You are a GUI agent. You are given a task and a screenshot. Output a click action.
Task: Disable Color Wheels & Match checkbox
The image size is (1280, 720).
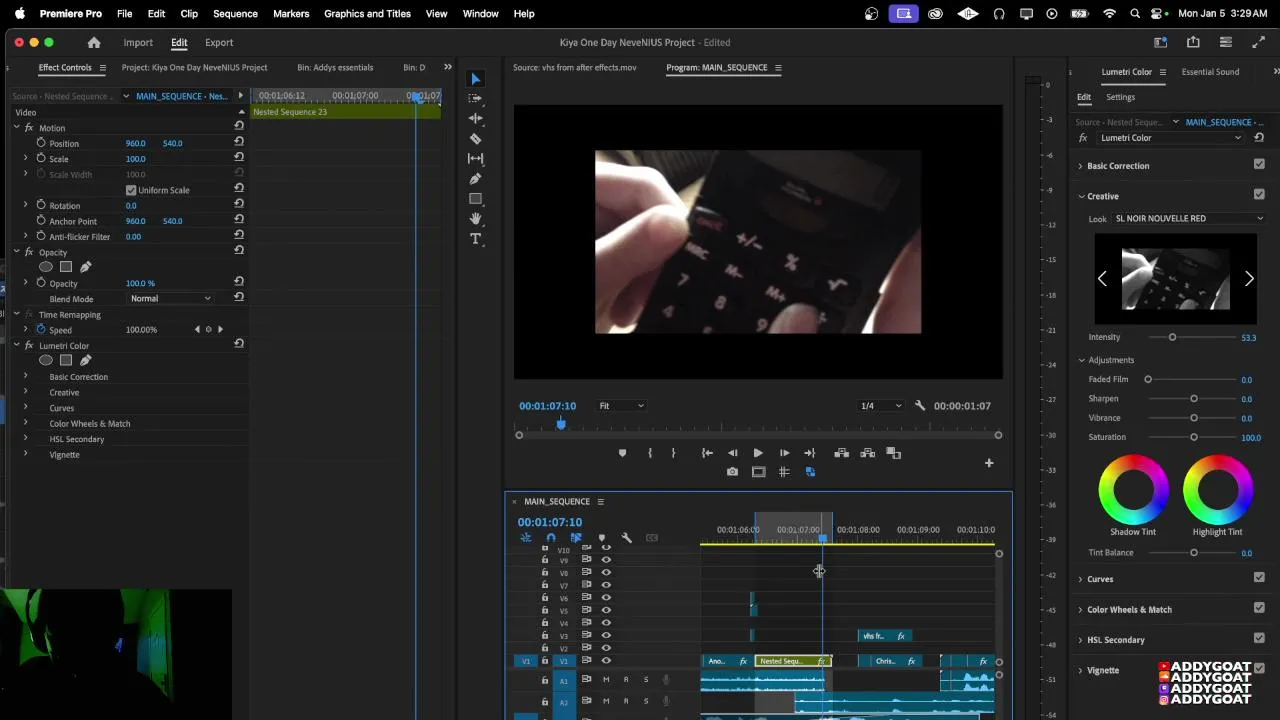pos(1259,607)
